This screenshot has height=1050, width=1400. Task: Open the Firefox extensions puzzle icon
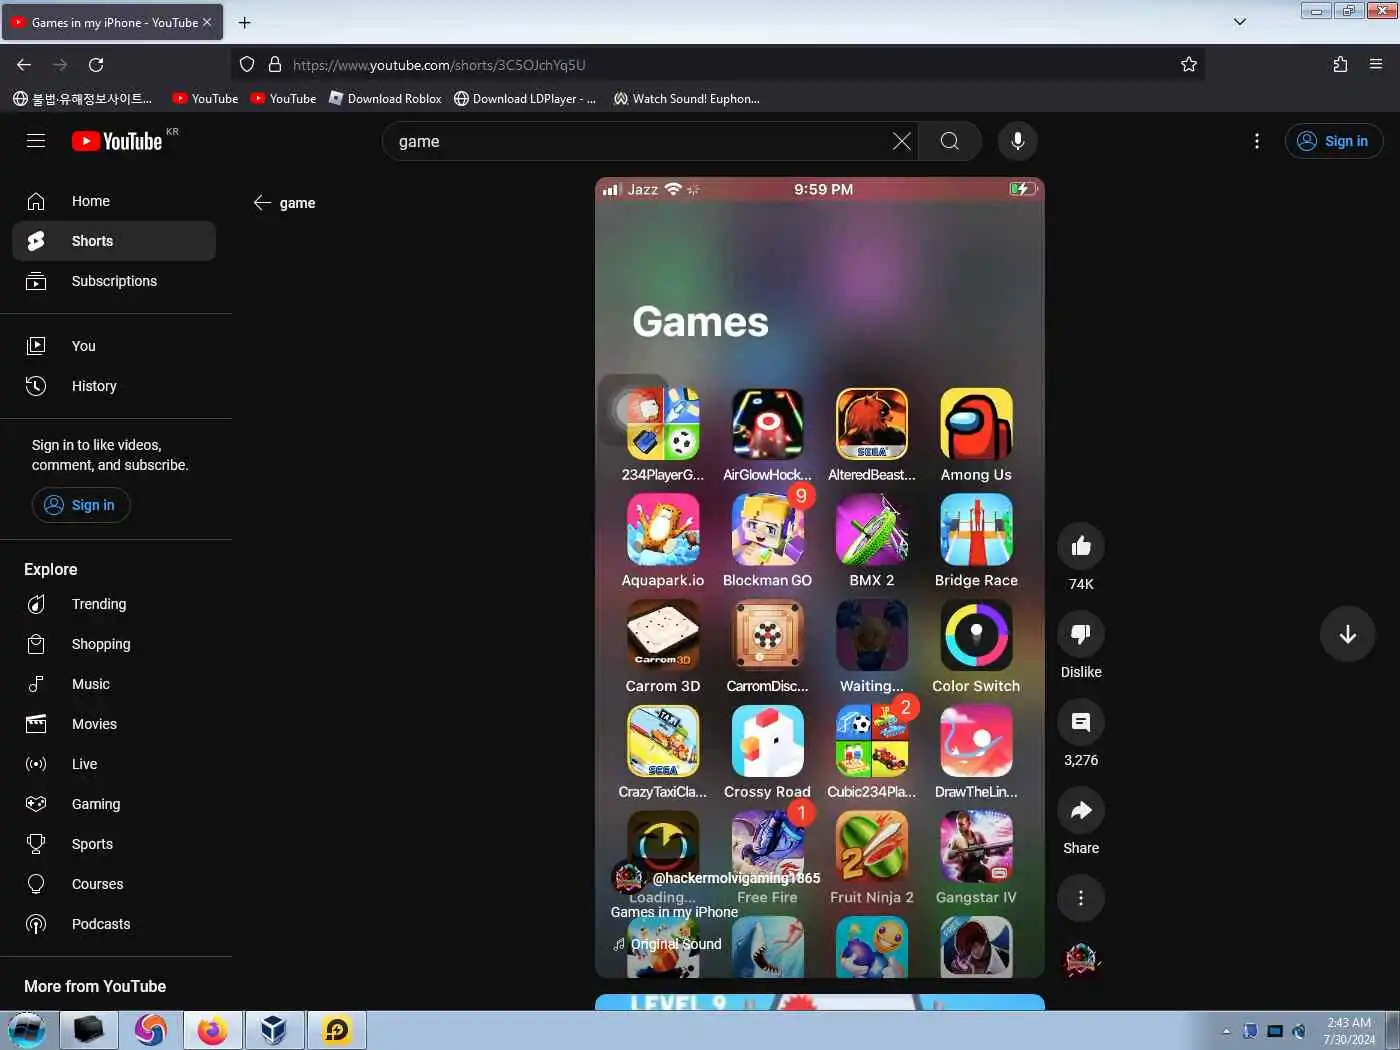tap(1340, 65)
